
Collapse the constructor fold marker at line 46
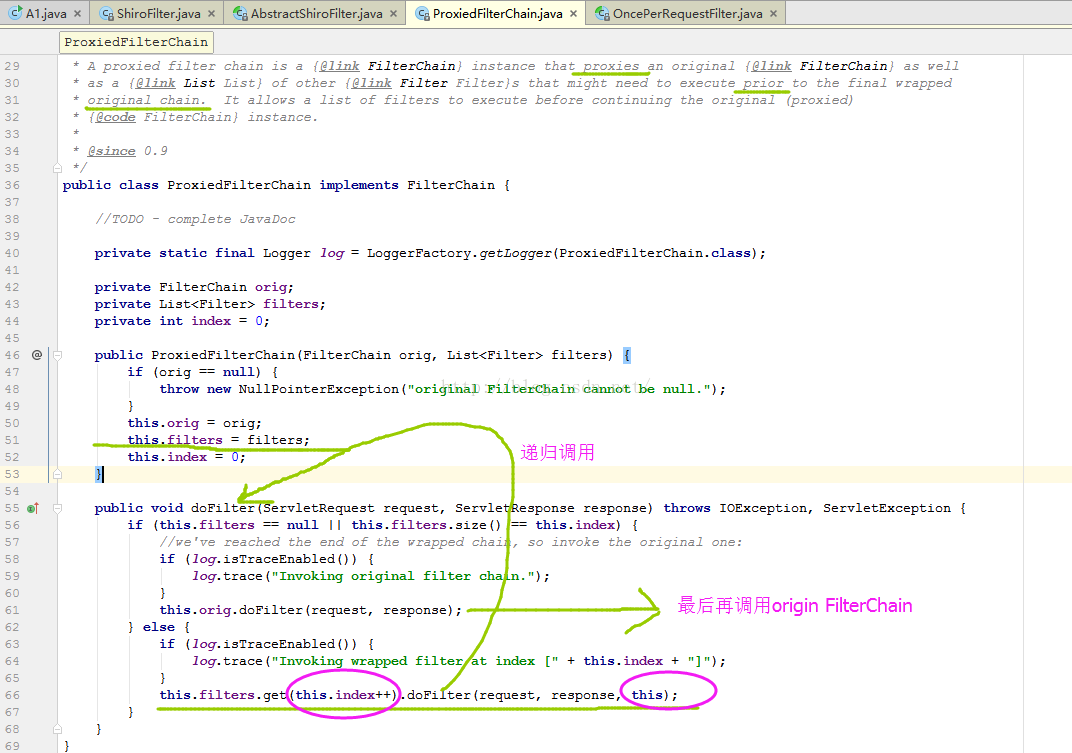pyautogui.click(x=57, y=355)
